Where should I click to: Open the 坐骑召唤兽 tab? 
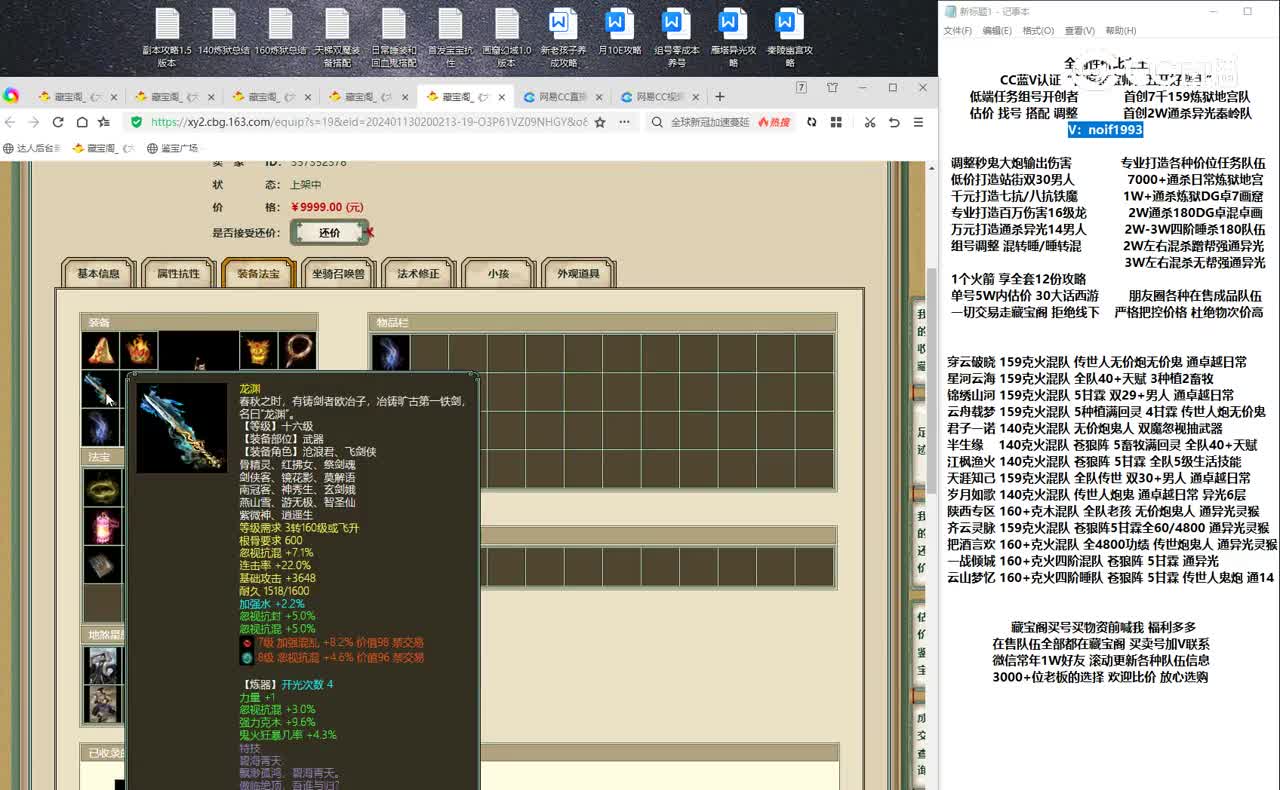[x=338, y=273]
